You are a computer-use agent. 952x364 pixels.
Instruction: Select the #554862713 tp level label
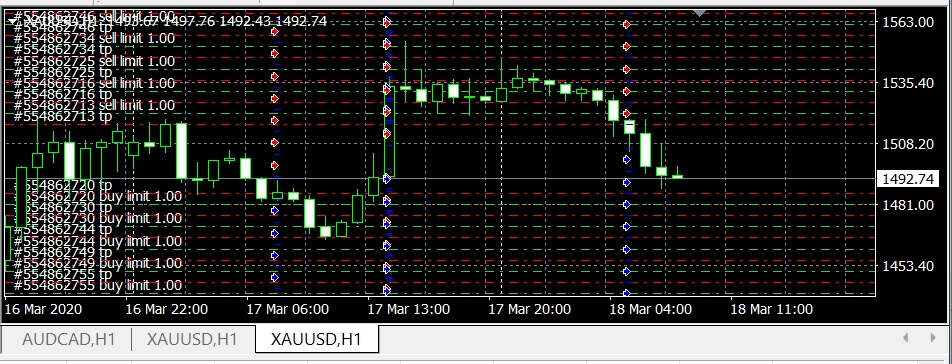[63, 116]
